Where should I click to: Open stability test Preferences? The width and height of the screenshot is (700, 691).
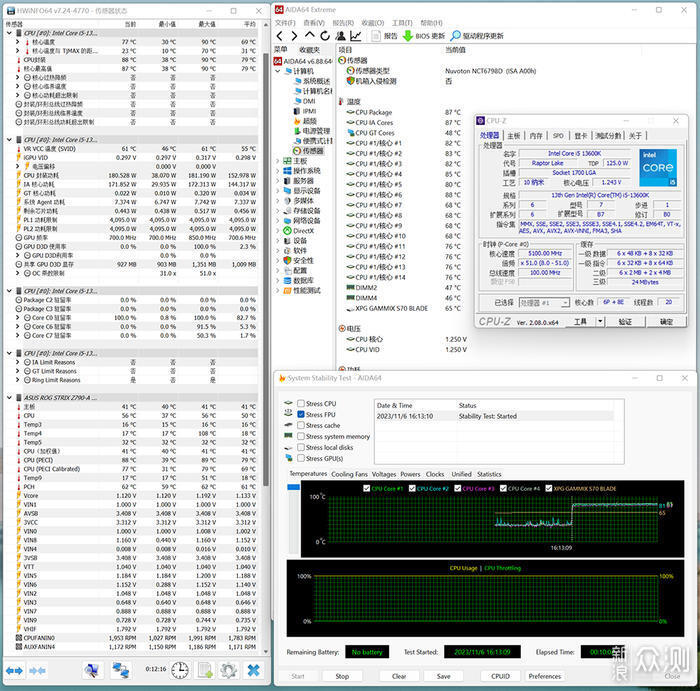[x=545, y=676]
